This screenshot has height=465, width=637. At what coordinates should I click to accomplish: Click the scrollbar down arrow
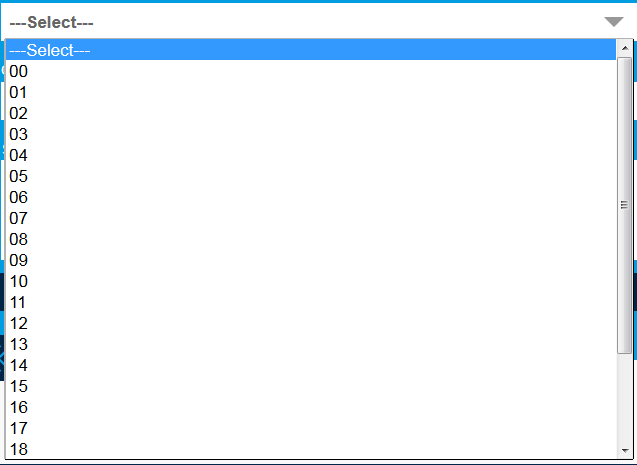click(624, 451)
